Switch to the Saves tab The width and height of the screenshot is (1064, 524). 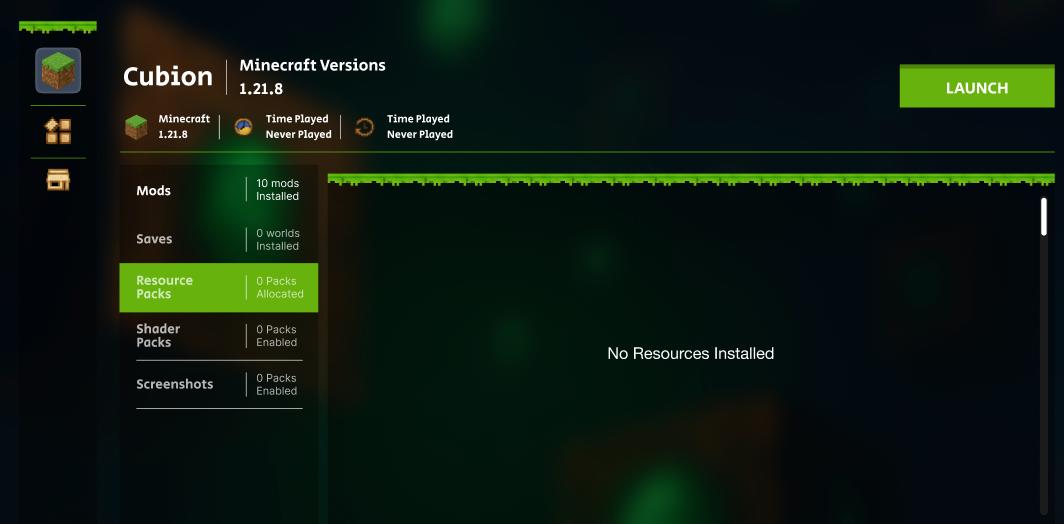click(218, 239)
